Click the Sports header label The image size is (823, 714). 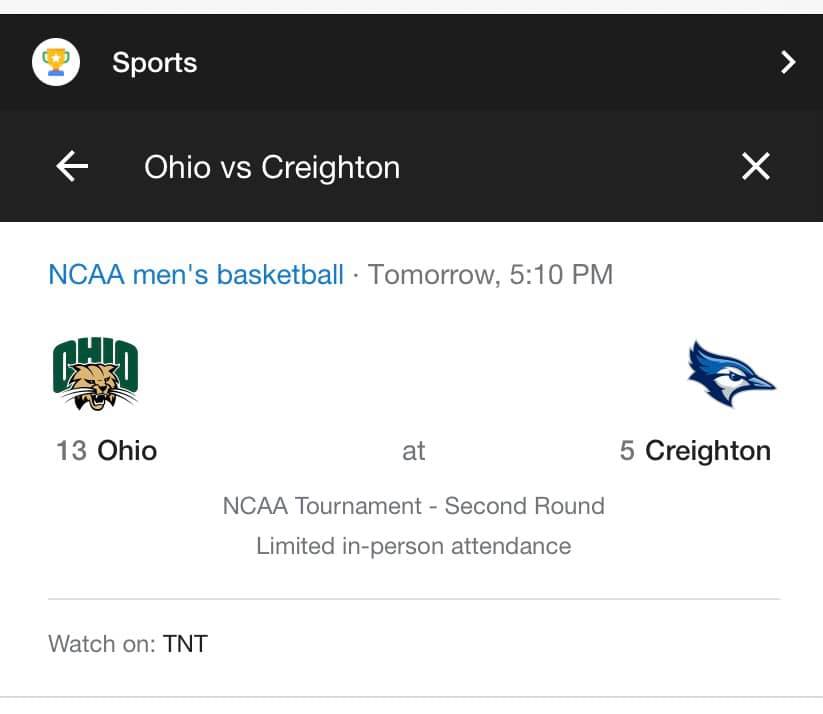click(x=155, y=63)
